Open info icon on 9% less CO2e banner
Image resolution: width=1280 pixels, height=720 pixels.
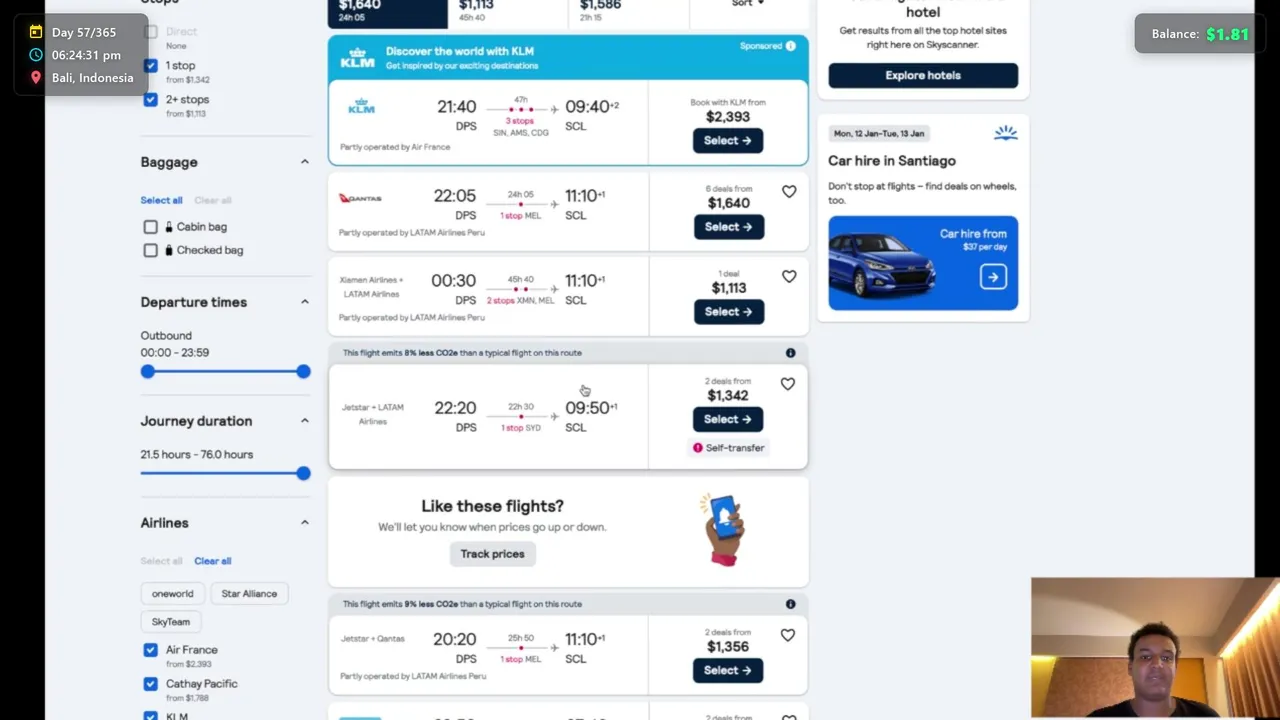[x=790, y=604]
